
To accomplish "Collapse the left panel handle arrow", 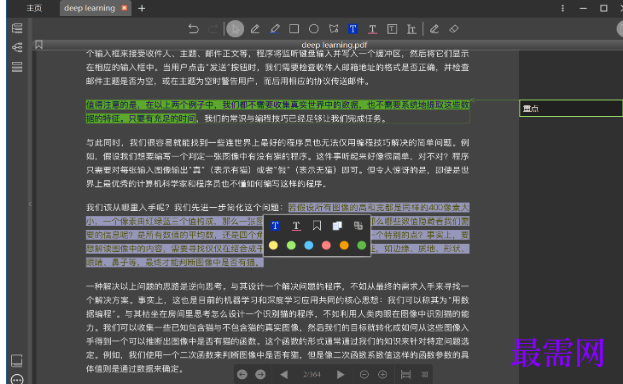I will click(30, 204).
